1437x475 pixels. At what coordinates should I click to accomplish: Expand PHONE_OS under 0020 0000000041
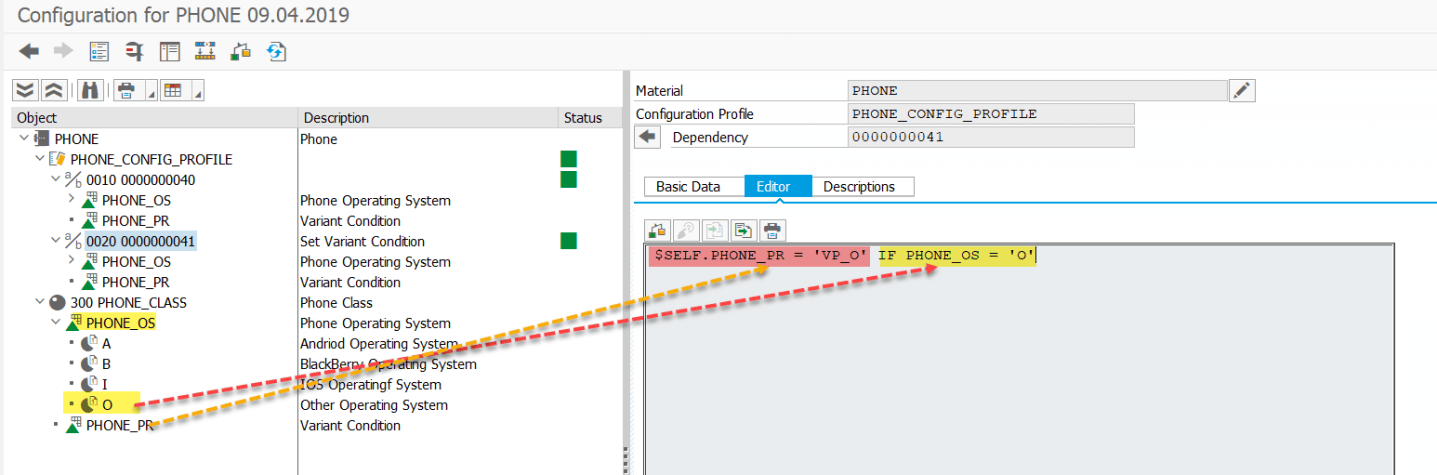point(71,261)
